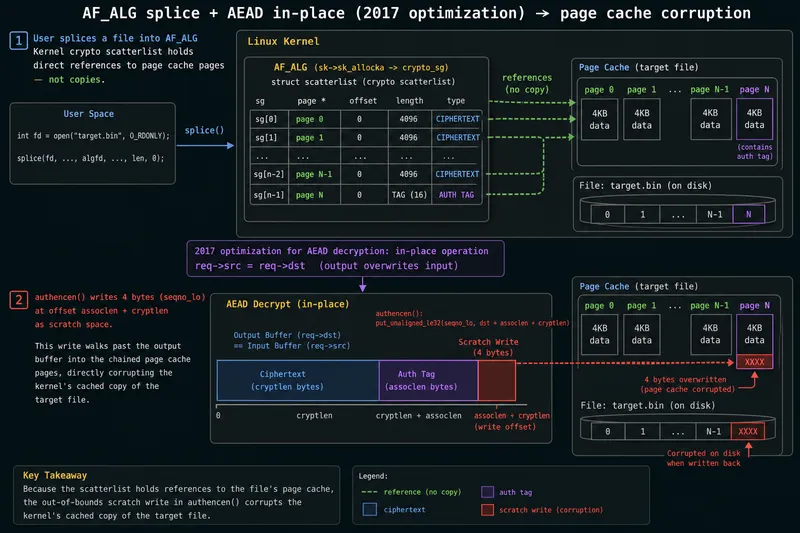The height and width of the screenshot is (533, 800).
Task: Select the put_unaligned_le32(seqno_lo, ...) code text
Action: pos(472,323)
